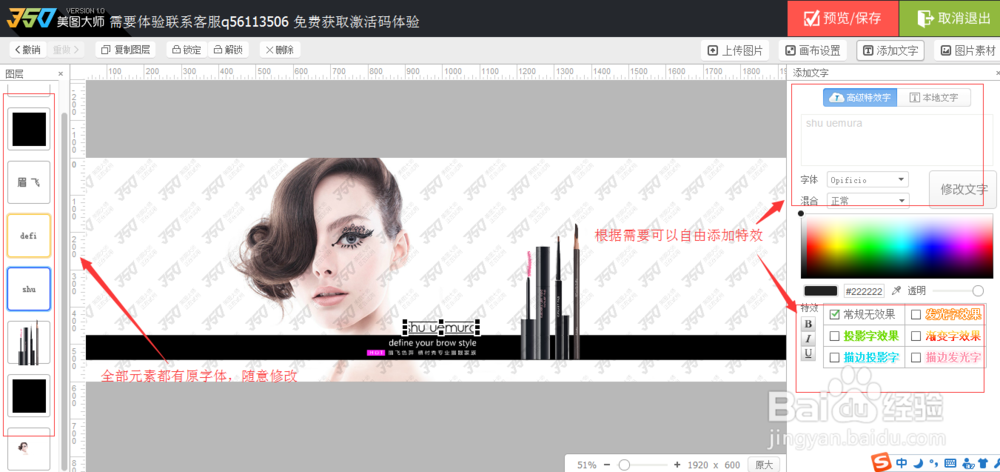Viewport: 1000px width, 472px height.
Task: Enable 描边发光字 checkbox
Action: 916,357
